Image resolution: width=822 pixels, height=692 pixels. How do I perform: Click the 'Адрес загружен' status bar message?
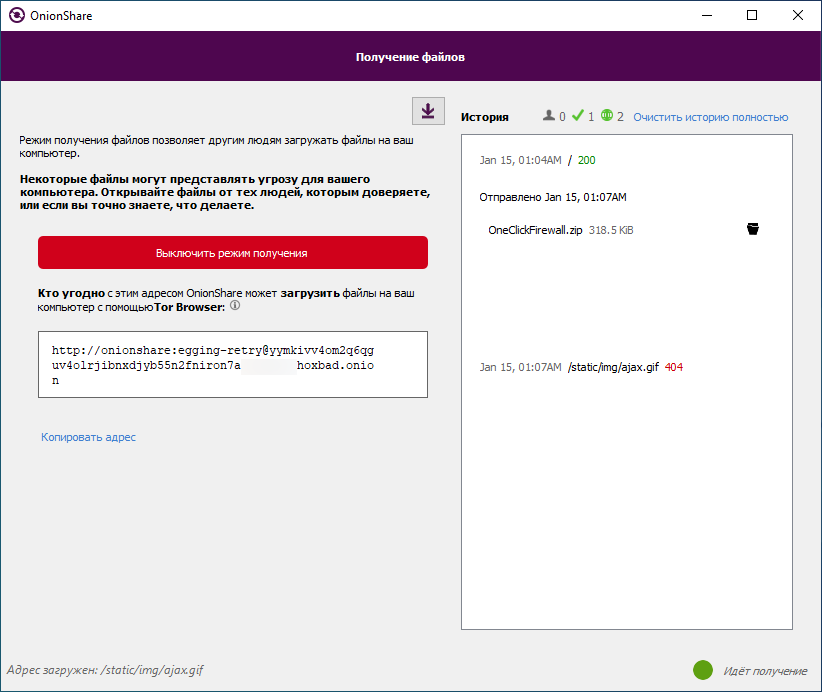(105, 669)
